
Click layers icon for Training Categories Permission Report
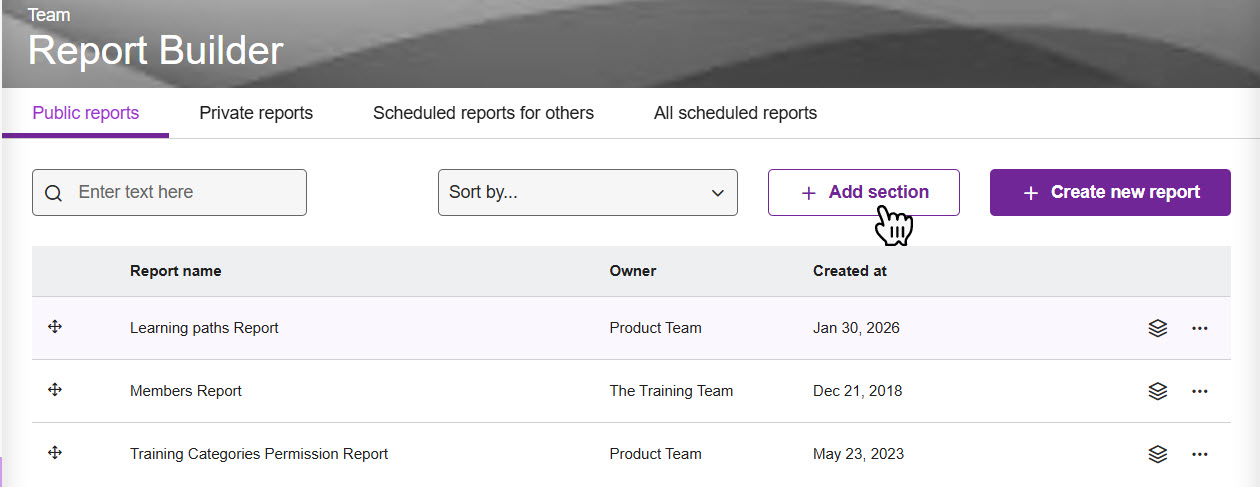point(1157,454)
